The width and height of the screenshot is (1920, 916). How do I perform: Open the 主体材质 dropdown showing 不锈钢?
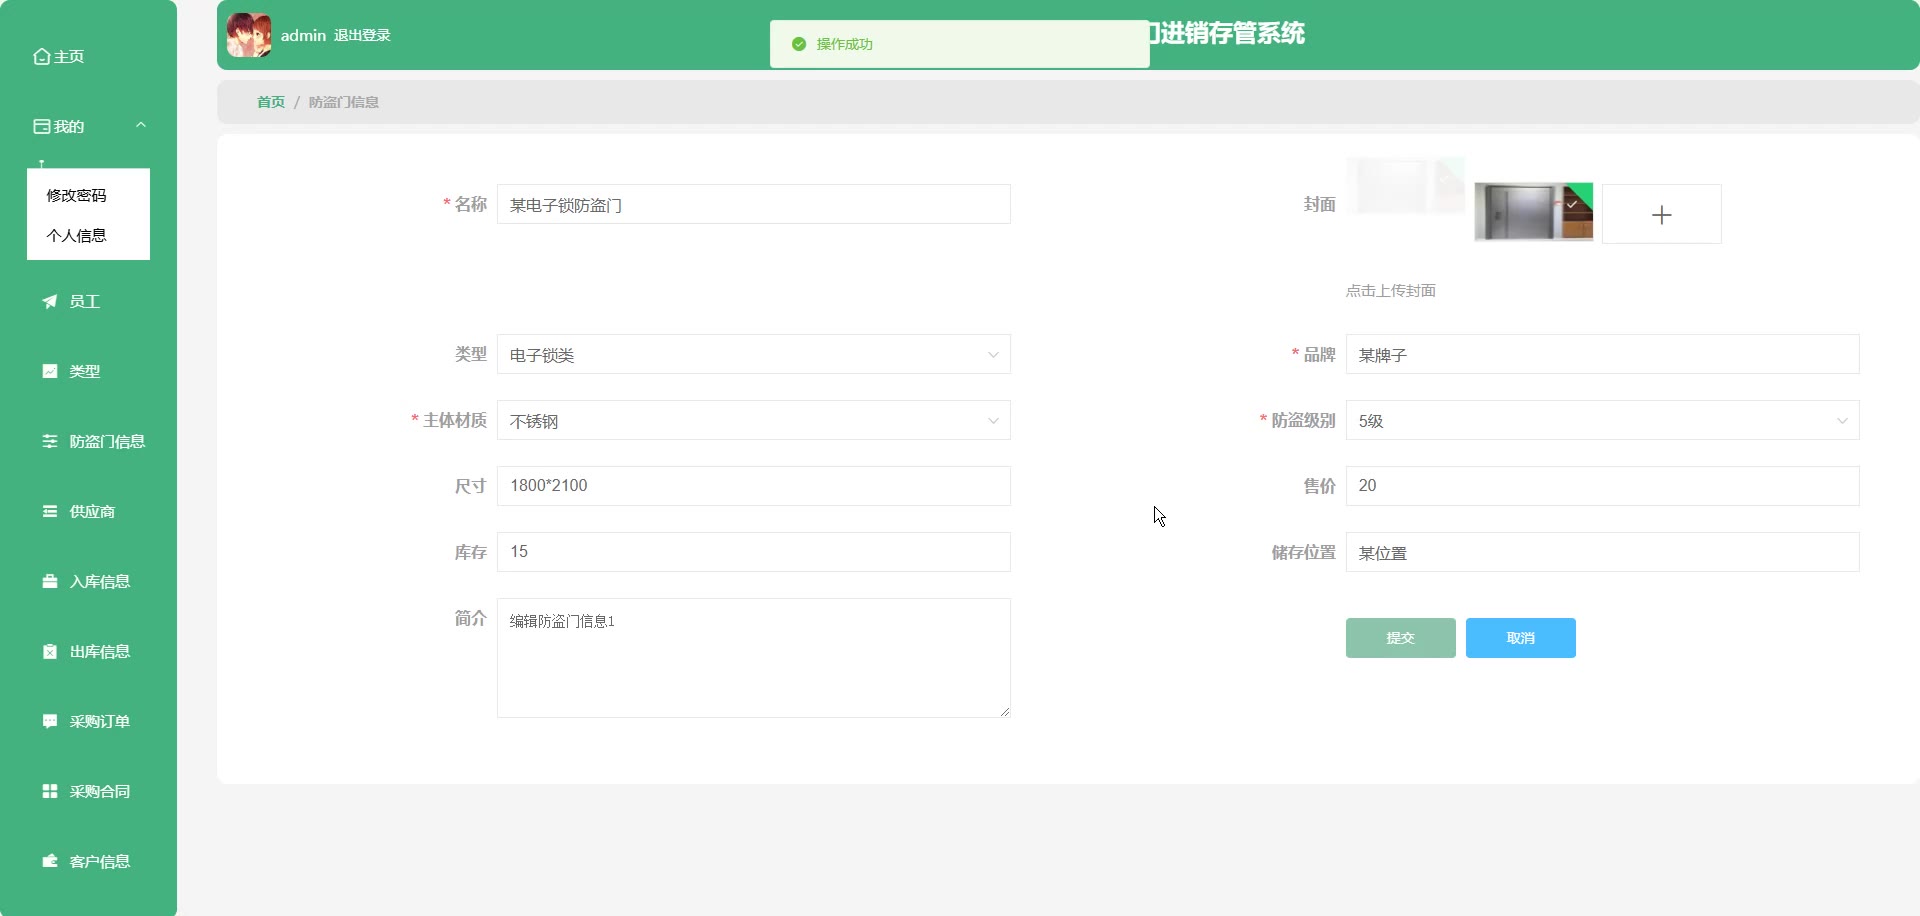(x=754, y=420)
